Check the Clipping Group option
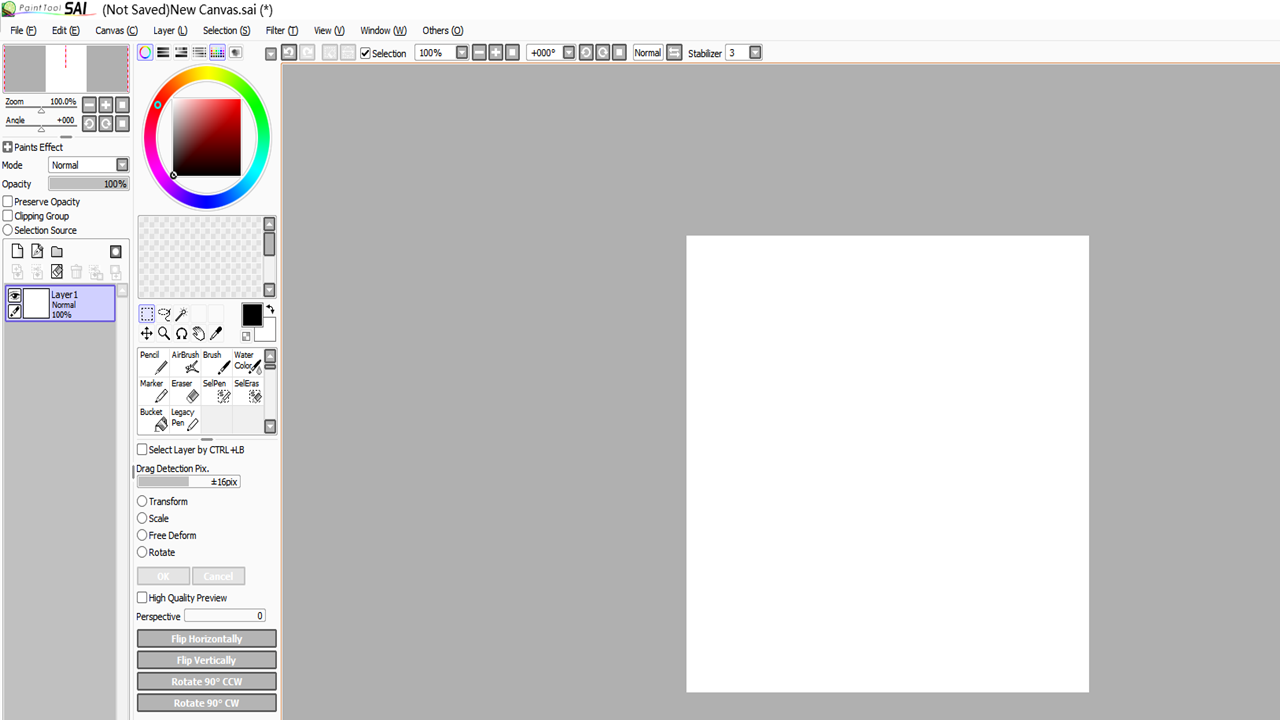 click(x=8, y=215)
